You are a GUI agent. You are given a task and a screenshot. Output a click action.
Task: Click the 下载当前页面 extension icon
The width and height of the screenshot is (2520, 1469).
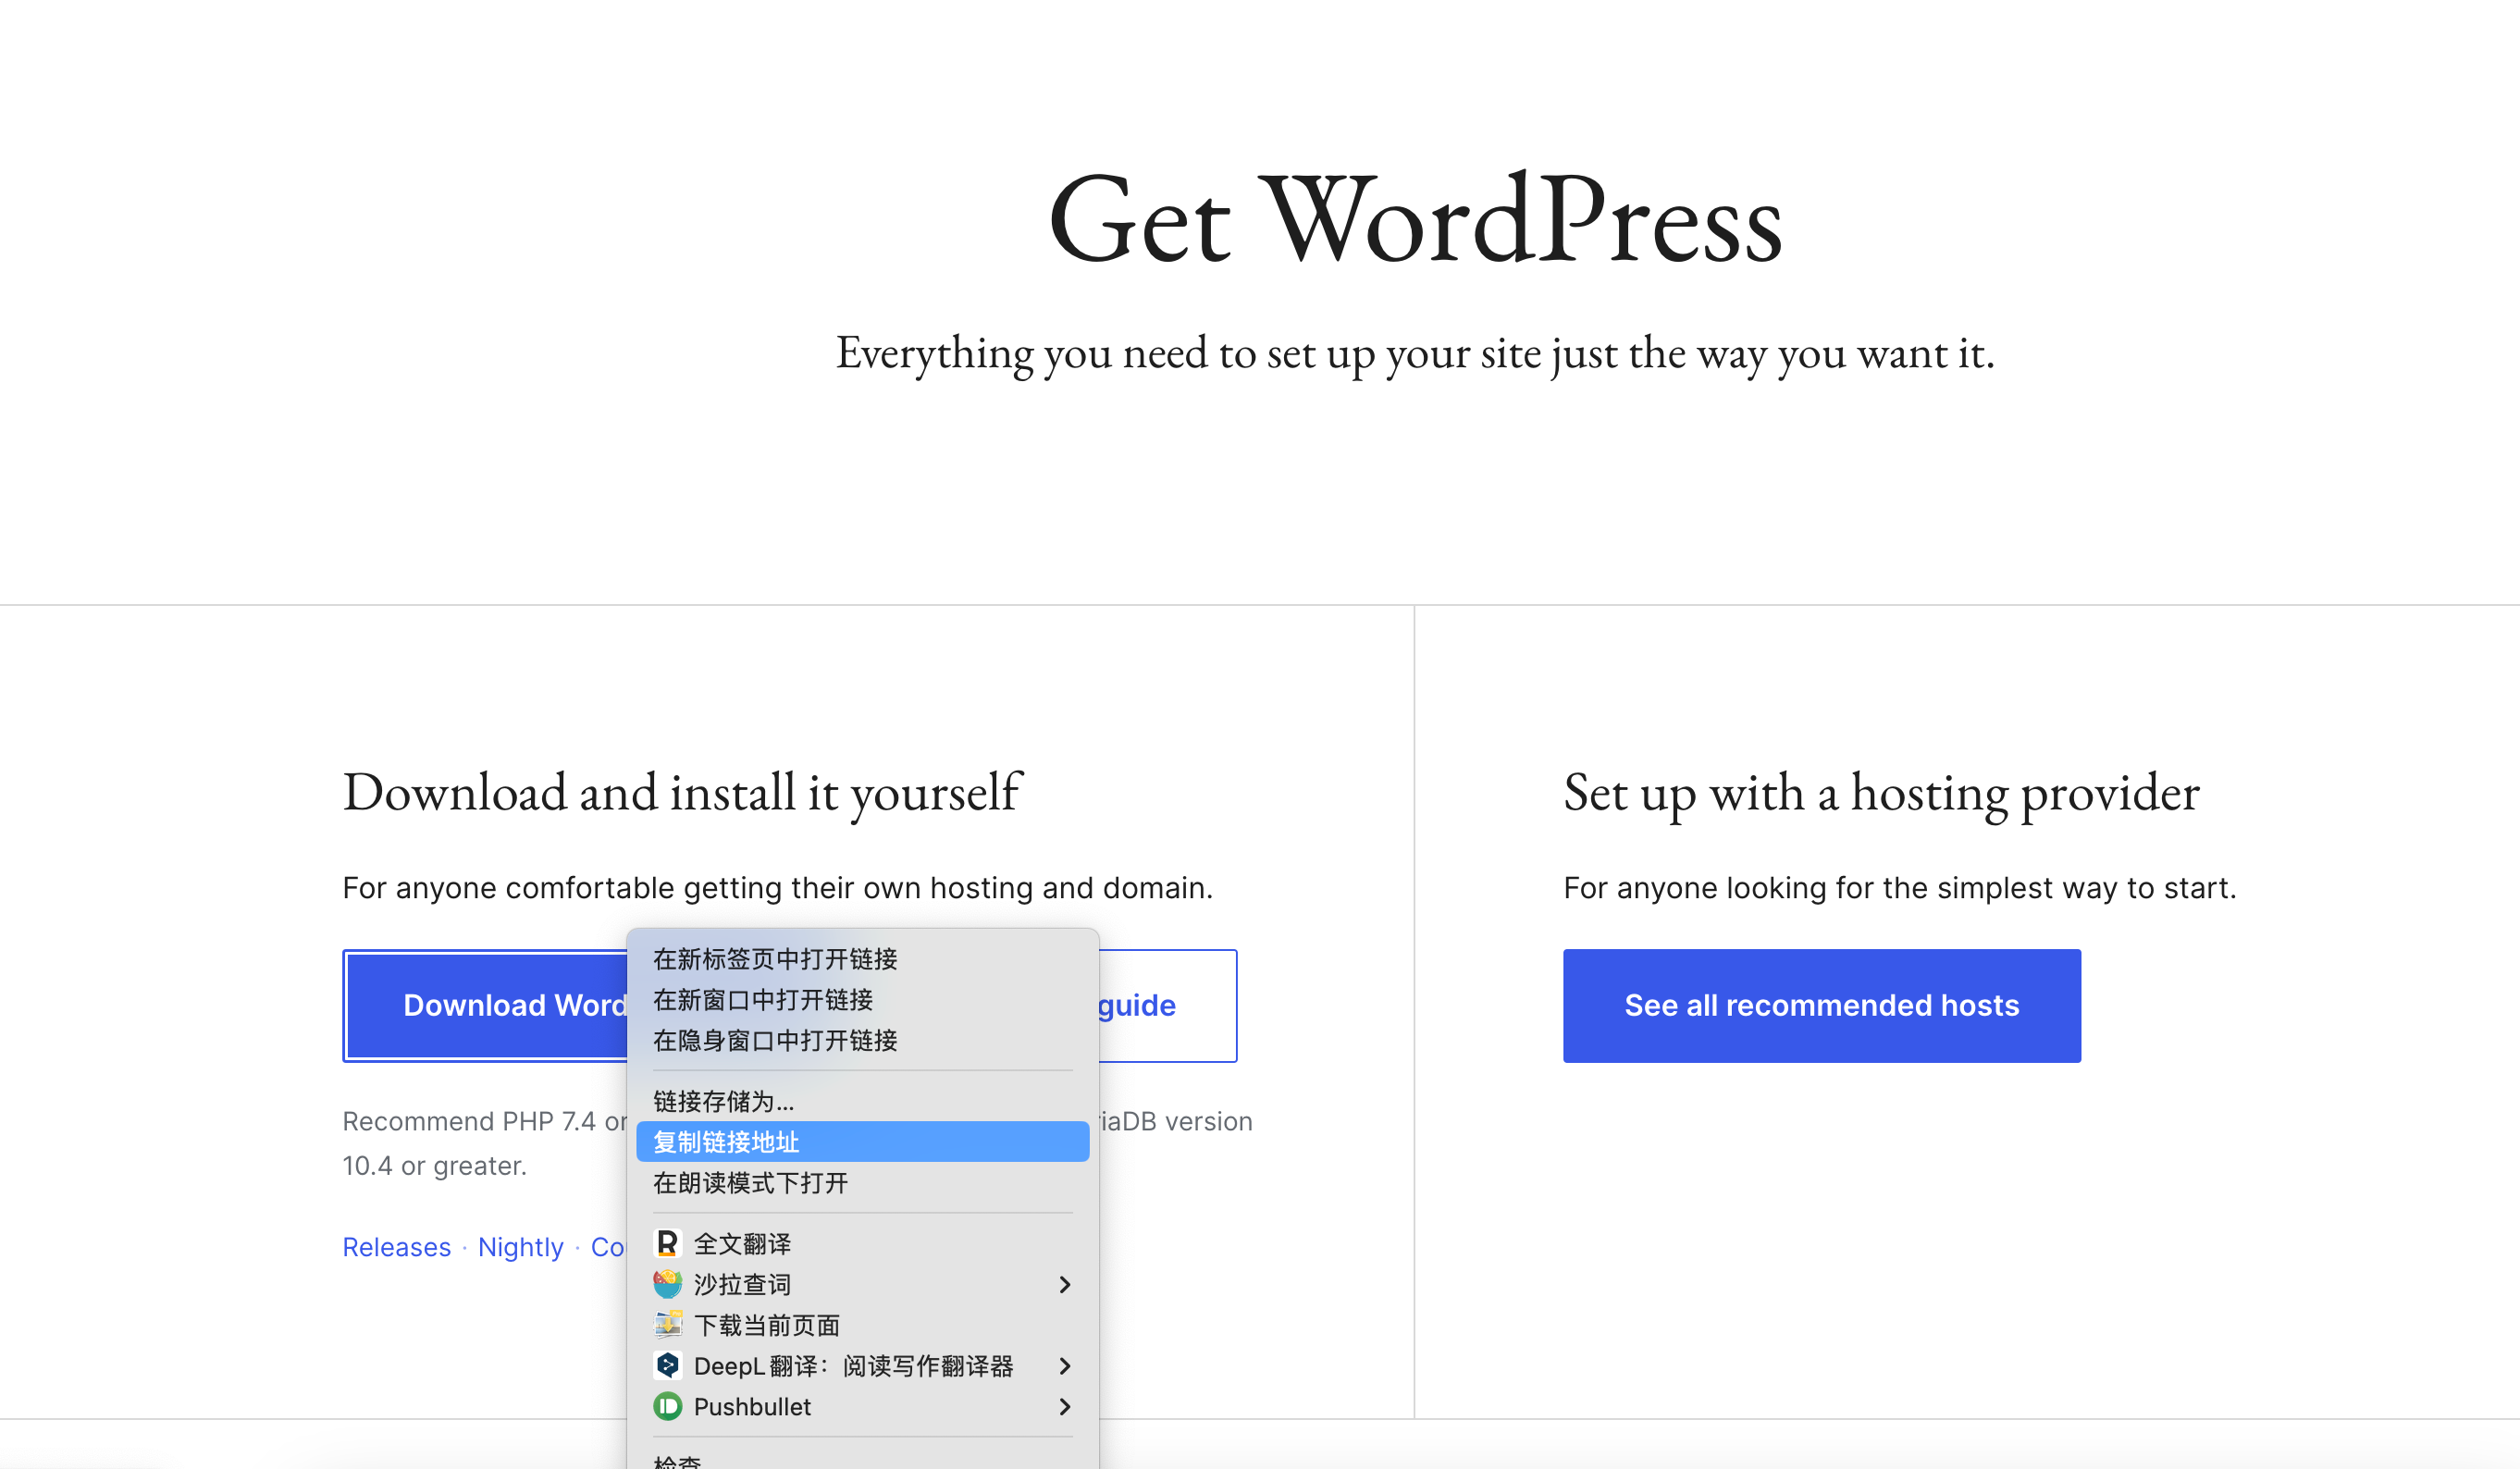pyautogui.click(x=667, y=1325)
